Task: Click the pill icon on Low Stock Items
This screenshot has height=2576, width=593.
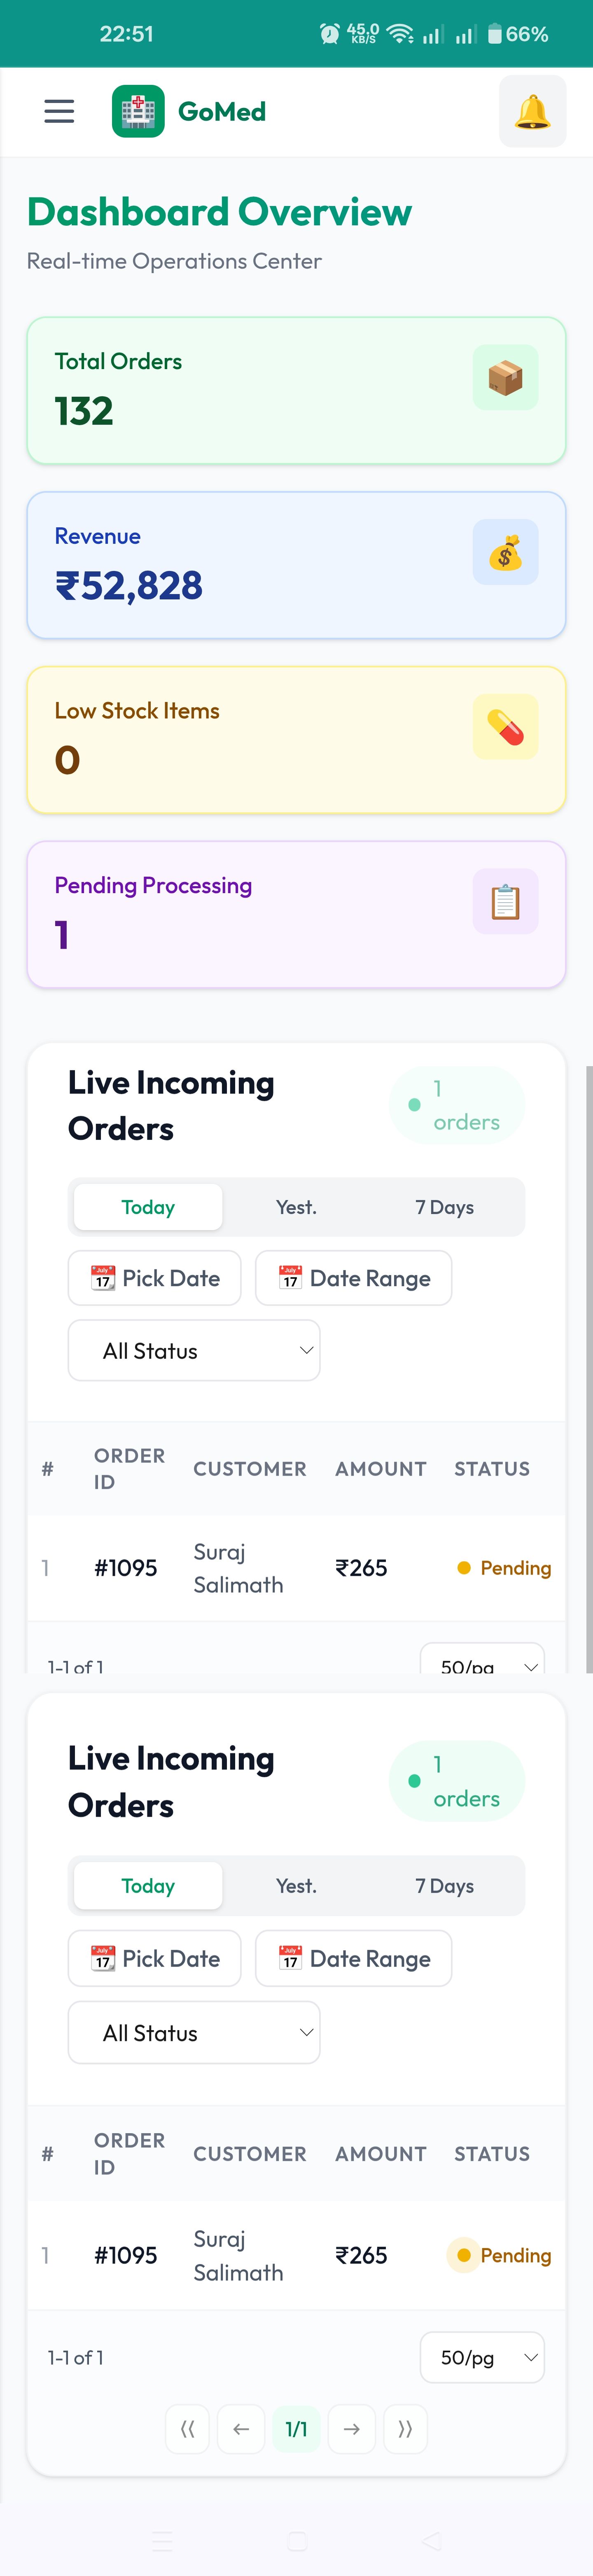Action: (x=505, y=727)
